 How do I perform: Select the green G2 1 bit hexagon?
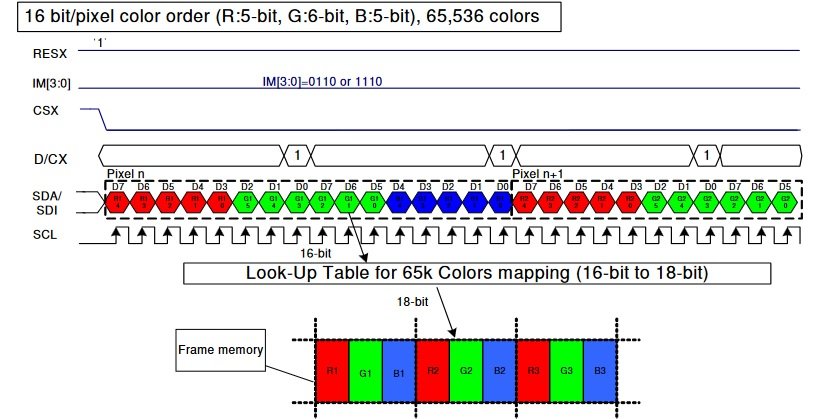click(x=759, y=202)
